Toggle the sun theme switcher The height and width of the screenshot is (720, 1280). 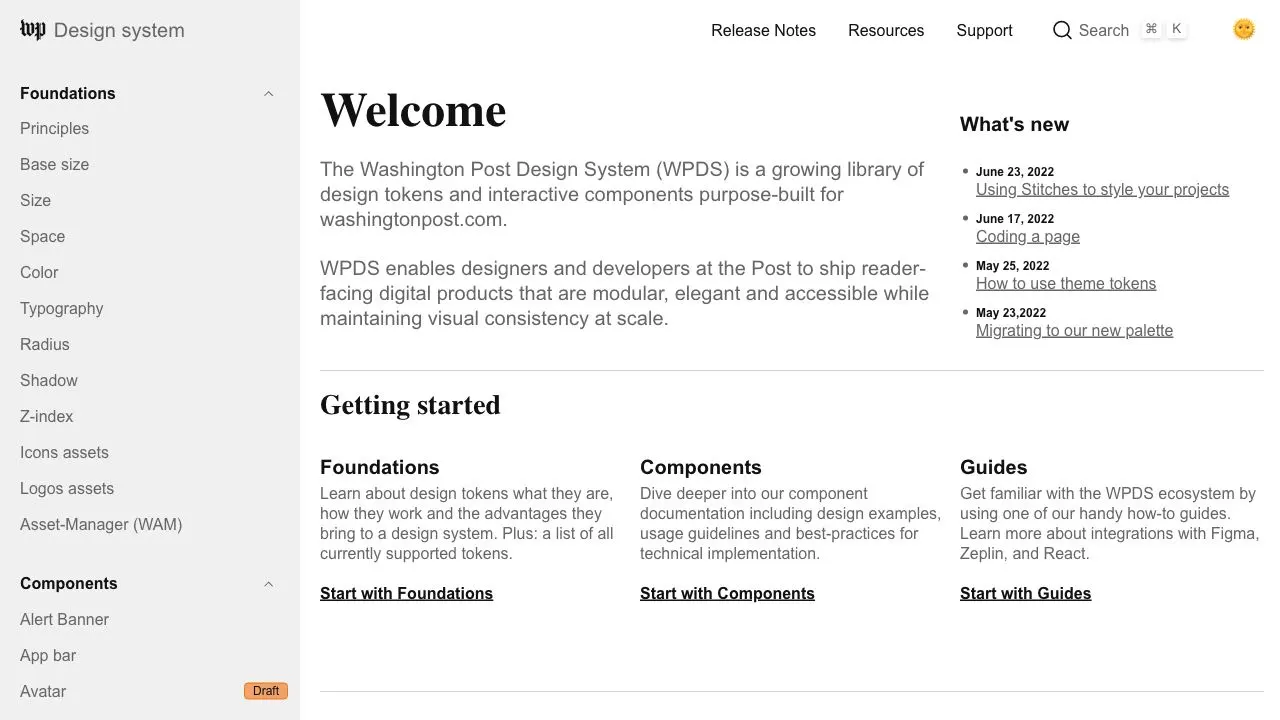(x=1243, y=30)
